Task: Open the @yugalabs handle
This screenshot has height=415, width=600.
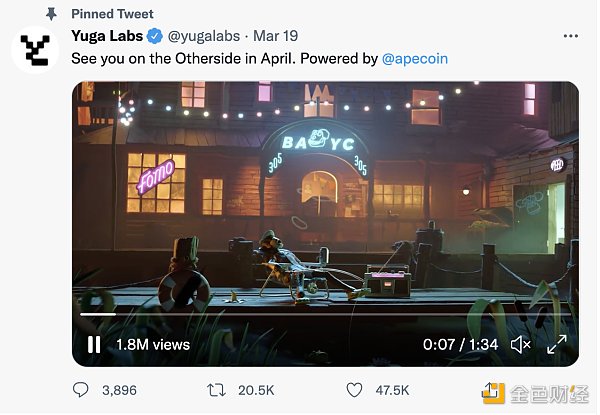Action: tap(204, 36)
